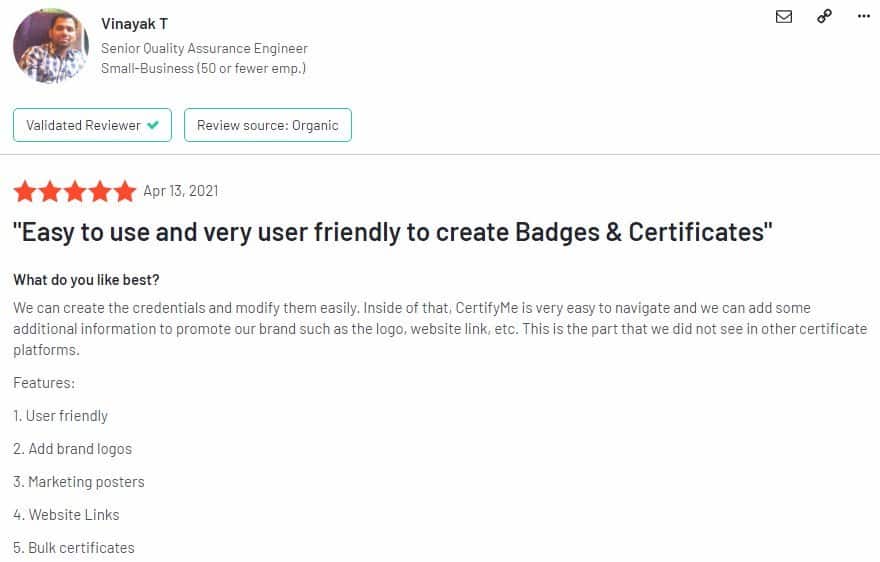Open the reviewer name Vinayak T

pos(134,24)
